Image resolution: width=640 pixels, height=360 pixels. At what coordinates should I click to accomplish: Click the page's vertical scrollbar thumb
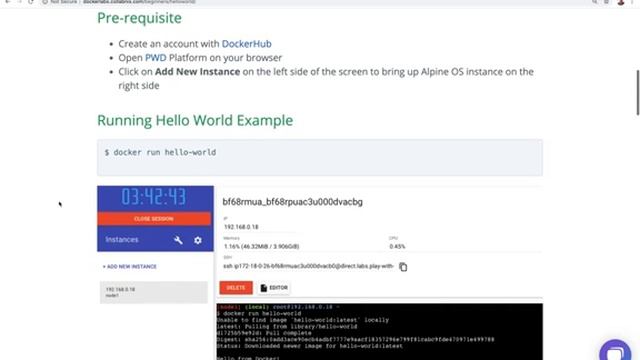pyautogui.click(x=638, y=93)
